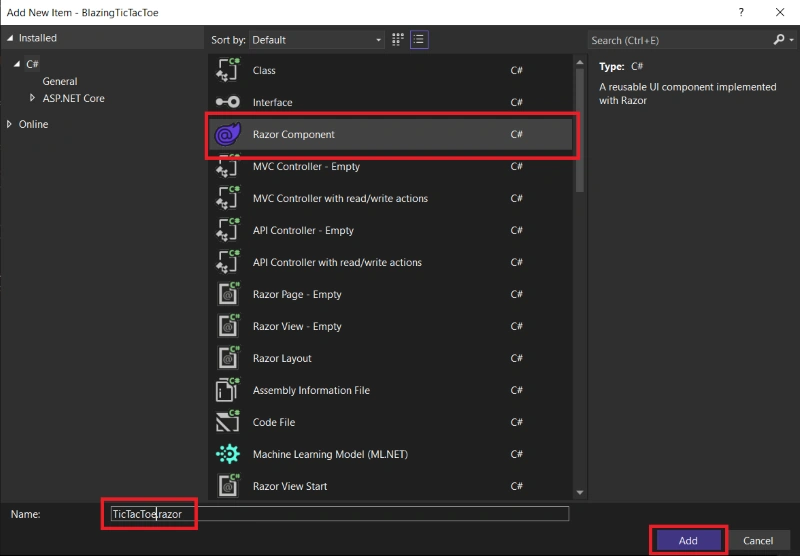The image size is (800, 556).
Task: Expand the ASP.NET Core node
Action: (32, 98)
